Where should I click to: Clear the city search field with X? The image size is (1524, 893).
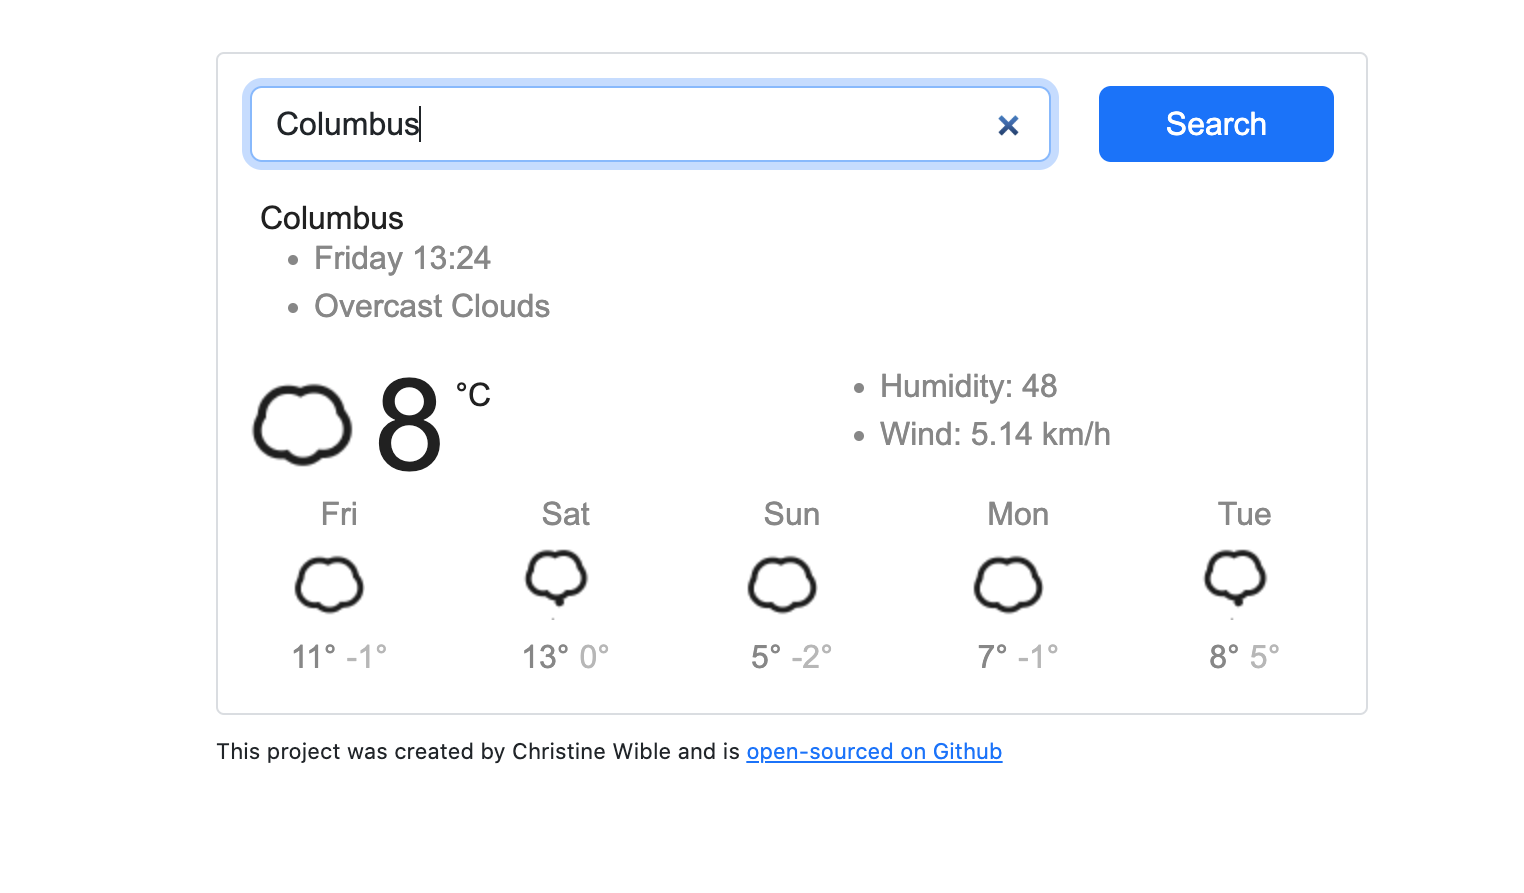tap(1008, 125)
